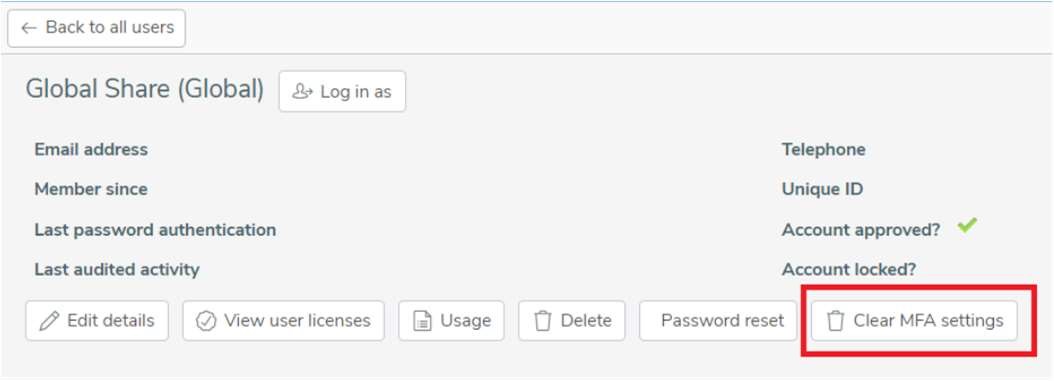Go back to all users
Image resolution: width=1054 pixels, height=381 pixels.
97,28
